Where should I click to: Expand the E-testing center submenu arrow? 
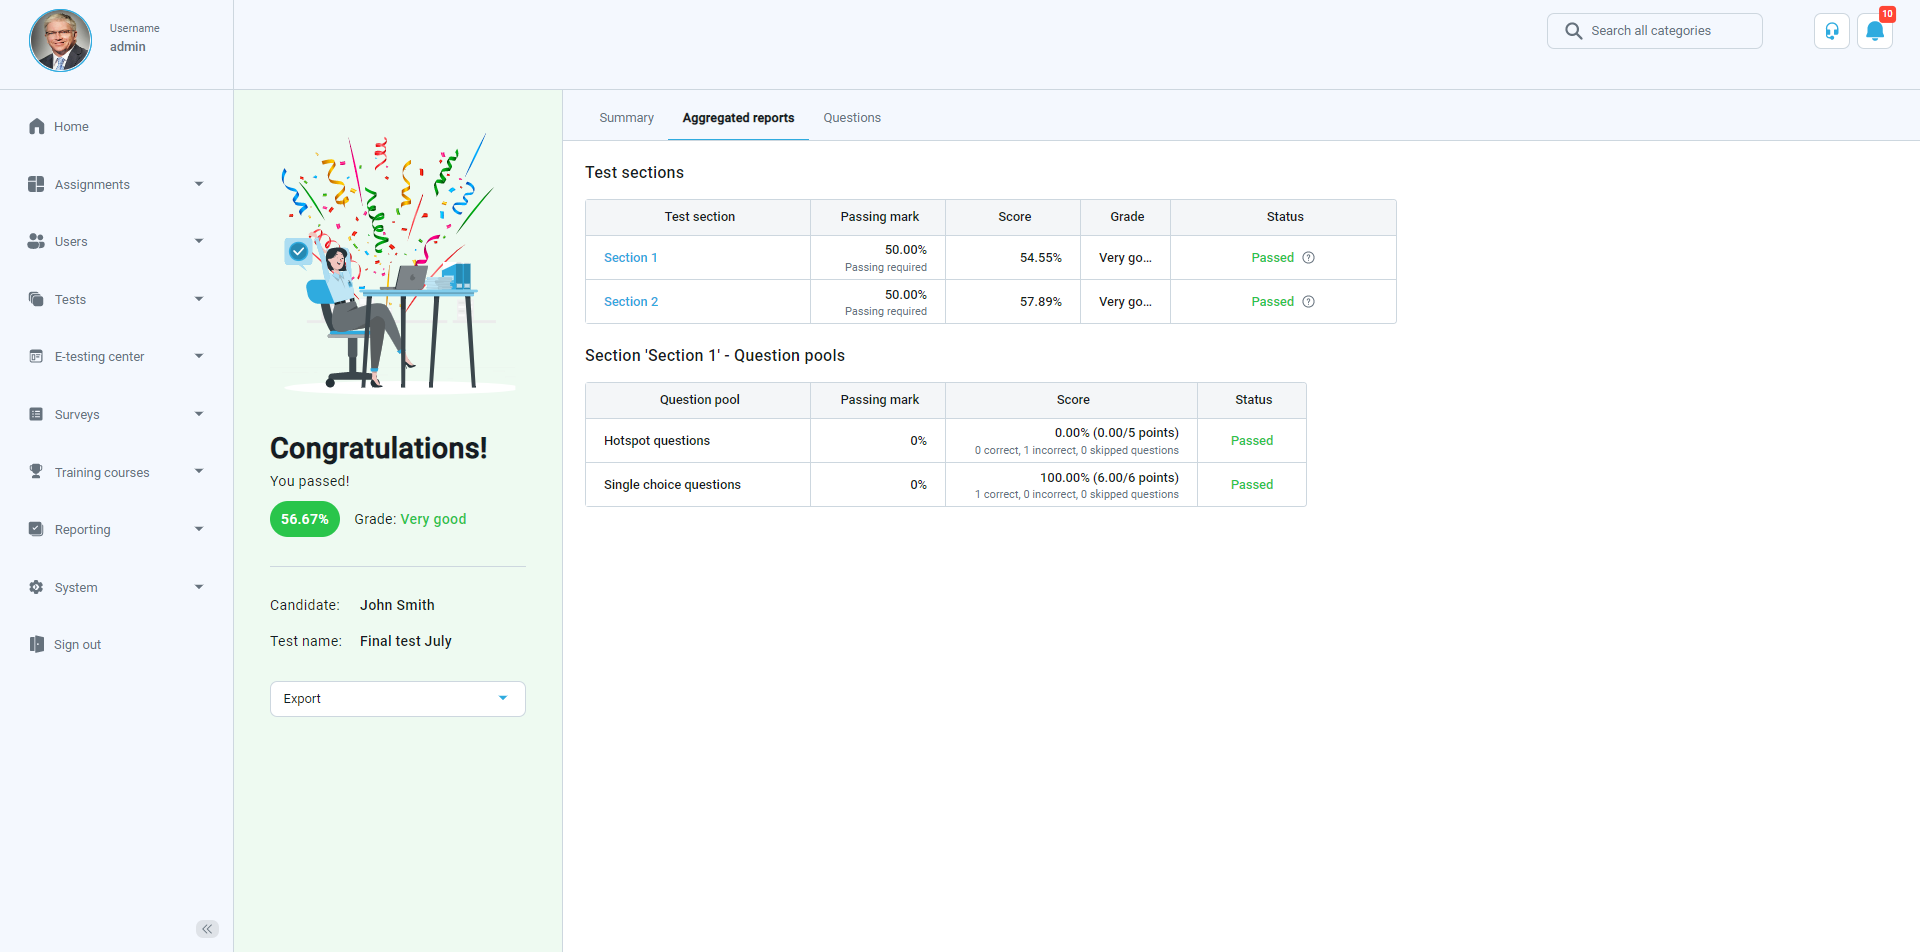pyautogui.click(x=199, y=356)
